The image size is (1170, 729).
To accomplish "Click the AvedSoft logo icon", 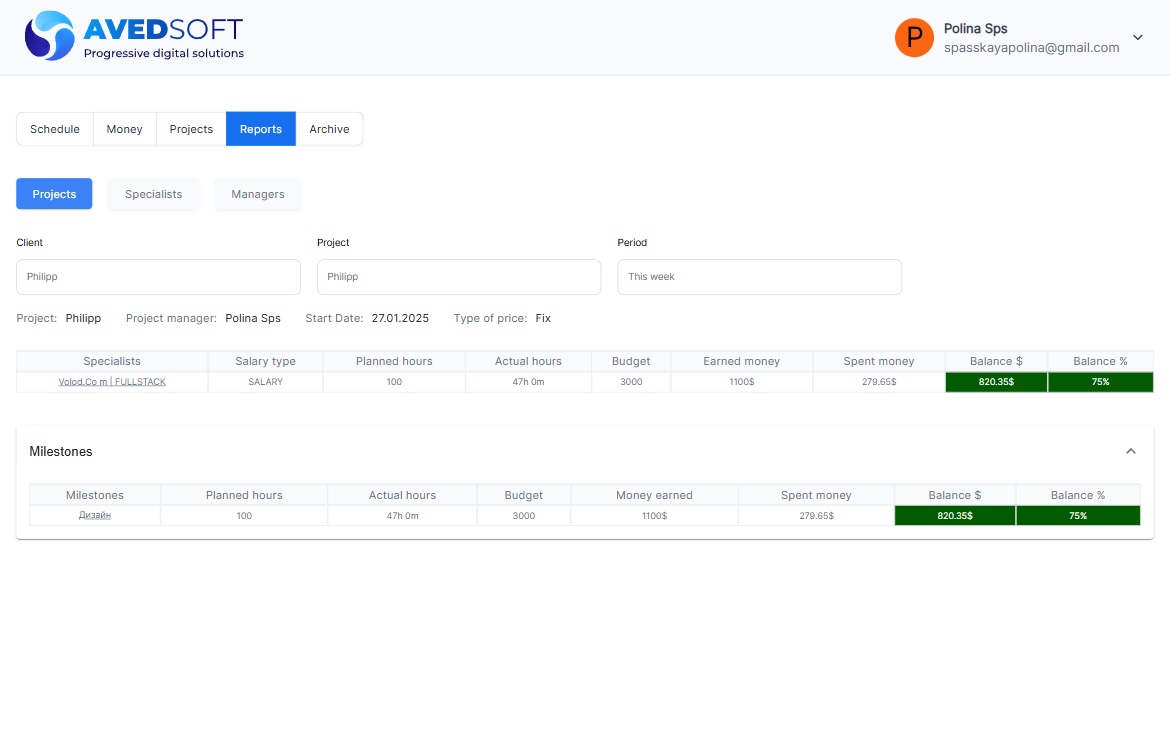I will [50, 37].
